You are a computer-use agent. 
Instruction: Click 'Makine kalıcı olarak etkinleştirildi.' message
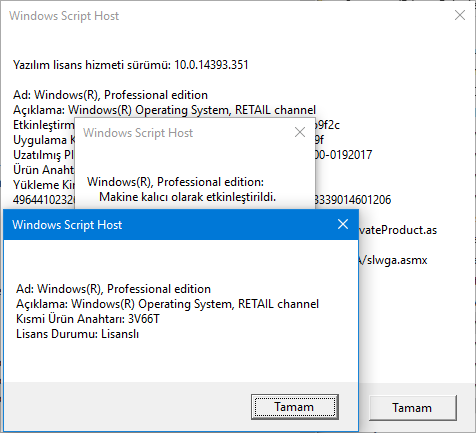click(188, 197)
